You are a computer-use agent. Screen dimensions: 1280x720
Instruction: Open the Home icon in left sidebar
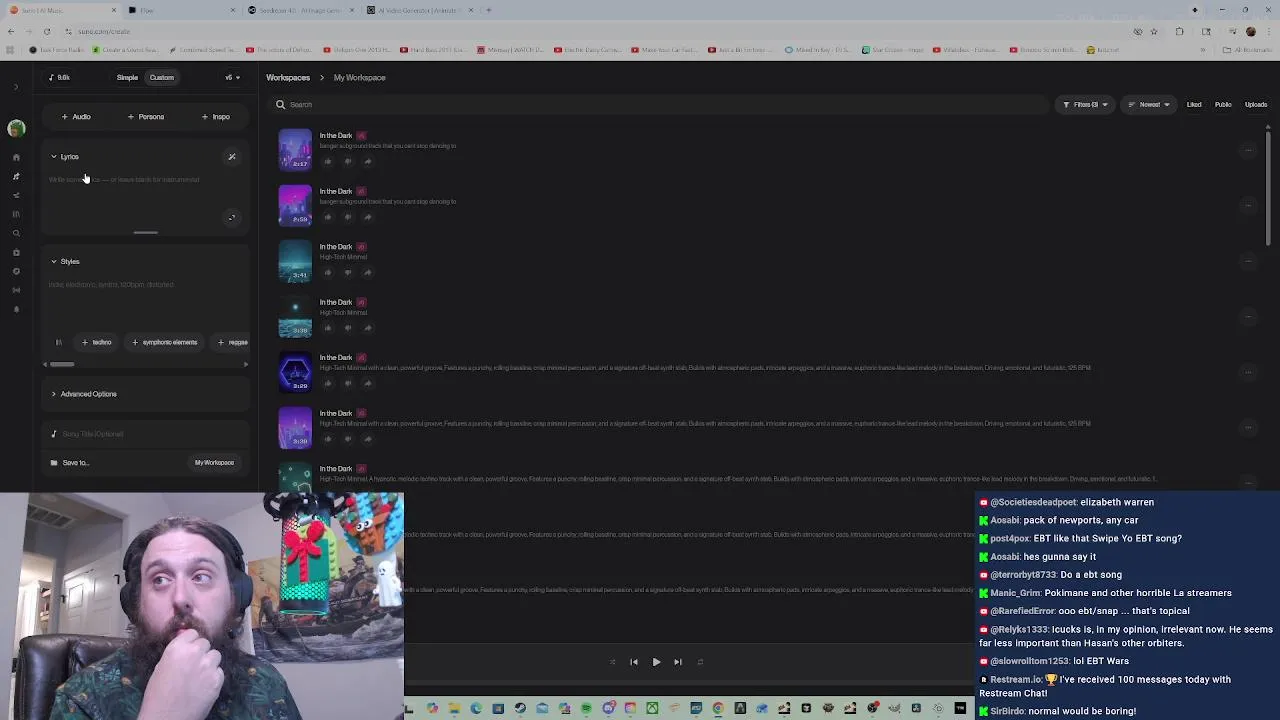point(16,157)
